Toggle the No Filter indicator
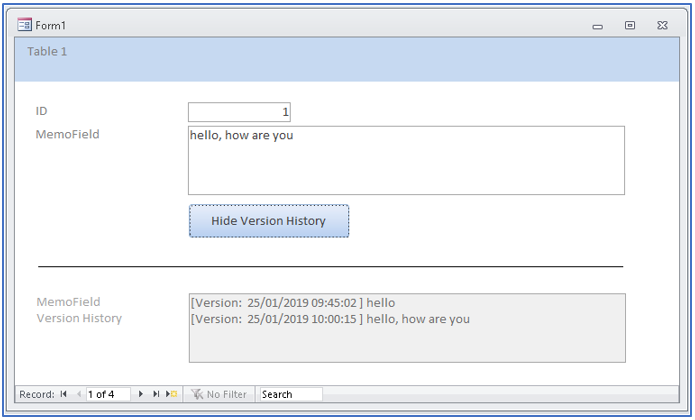The image size is (695, 420). (x=219, y=394)
